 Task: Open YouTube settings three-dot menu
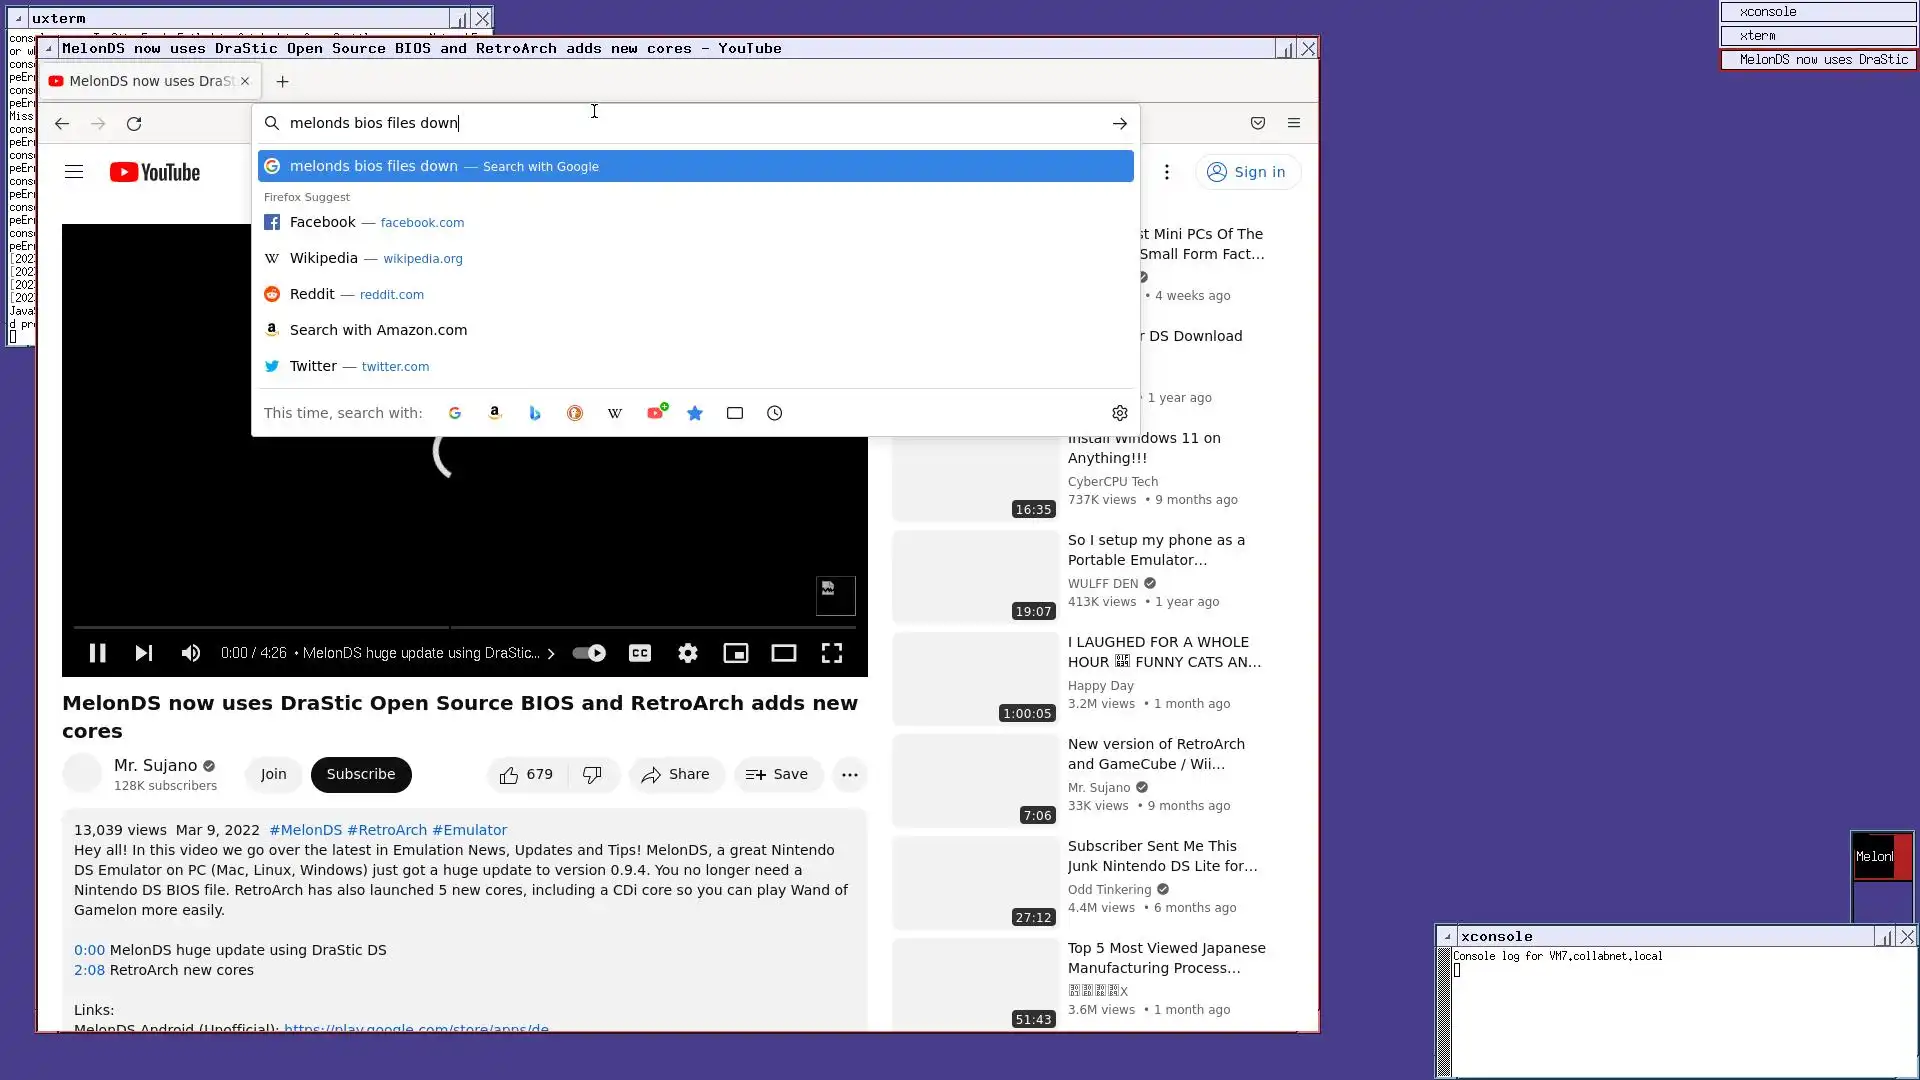[1167, 172]
